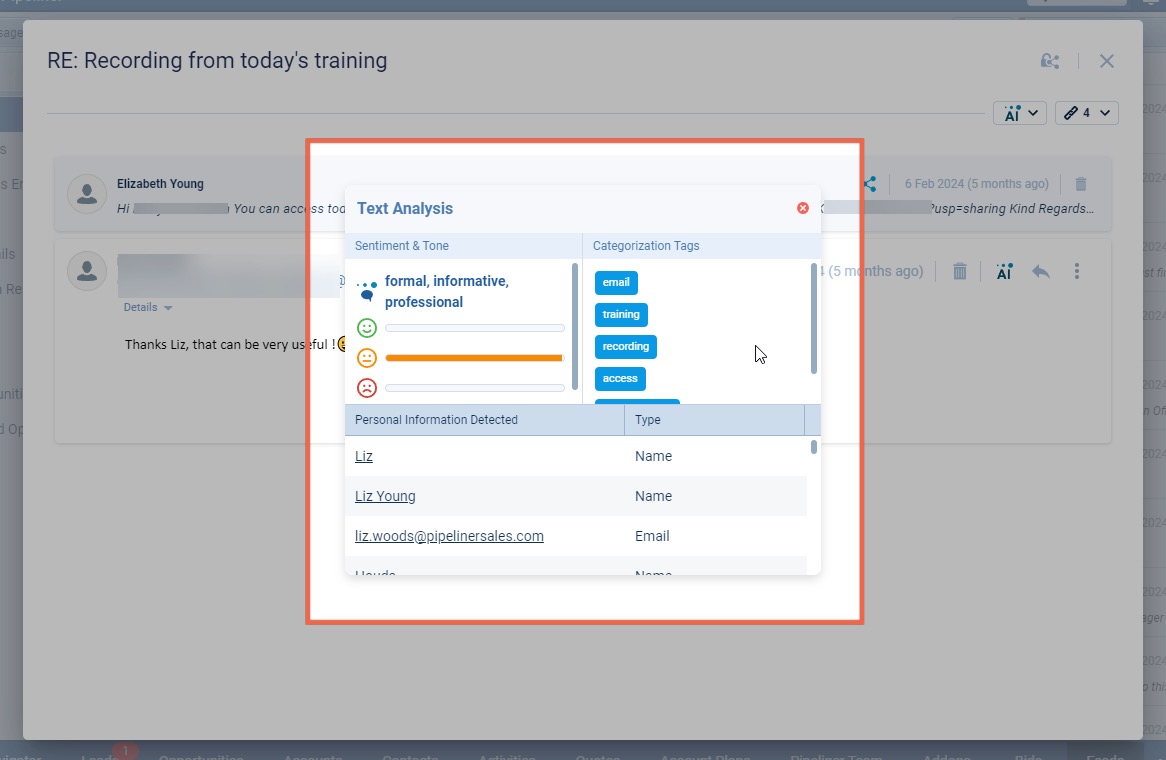Click the positive sentiment smiley face
Screen dimensions: 1166x760
pyautogui.click(x=367, y=328)
